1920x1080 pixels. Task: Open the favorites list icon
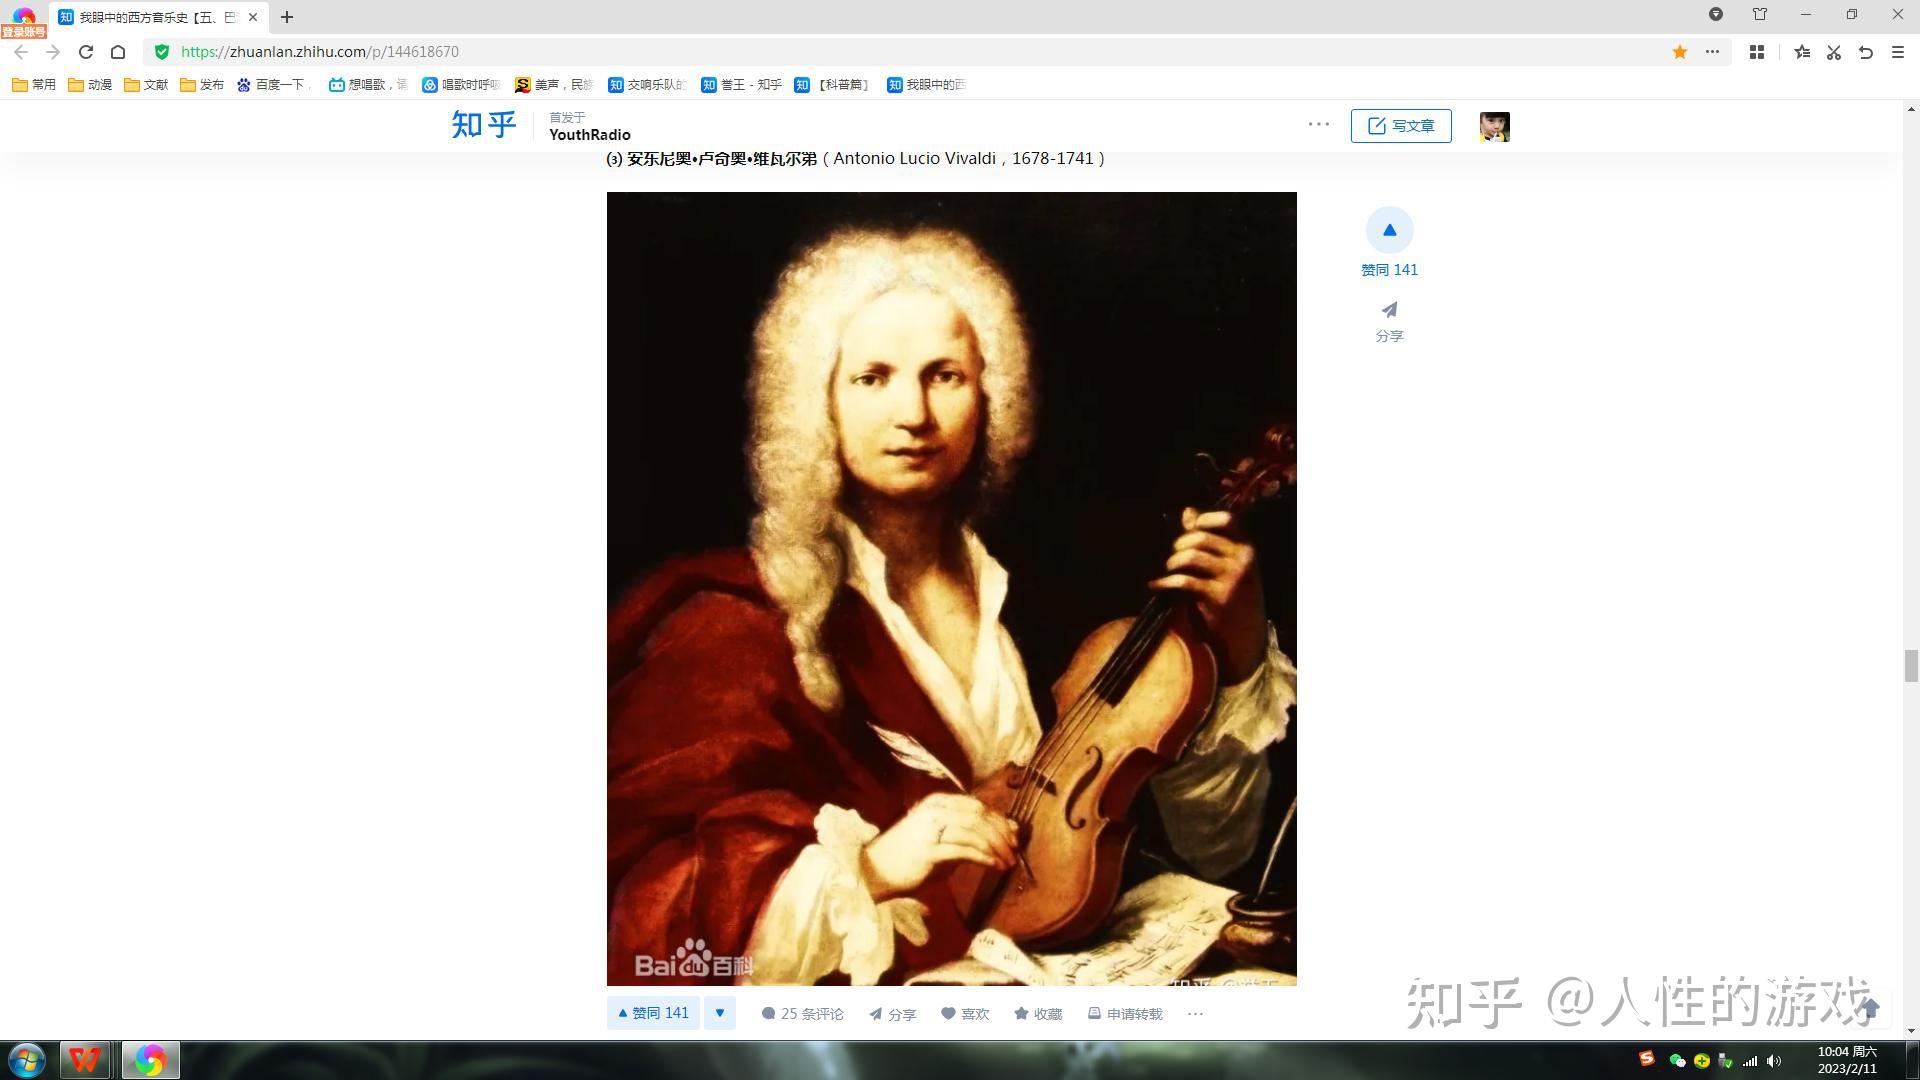tap(1802, 52)
